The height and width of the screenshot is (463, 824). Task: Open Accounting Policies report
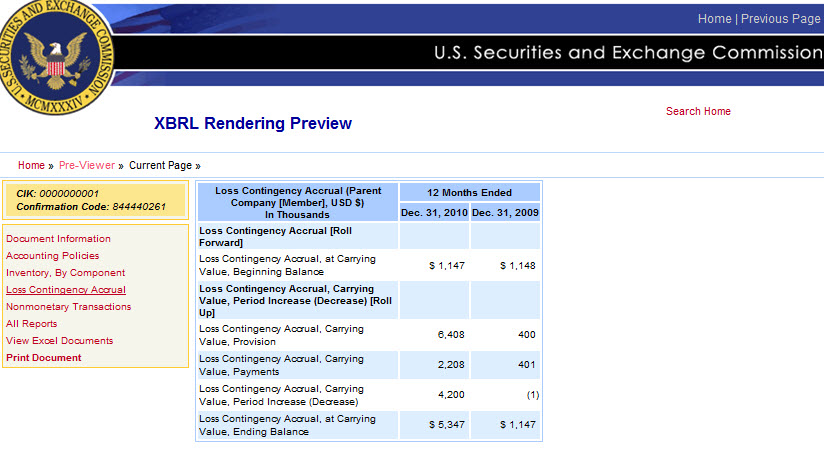point(53,255)
